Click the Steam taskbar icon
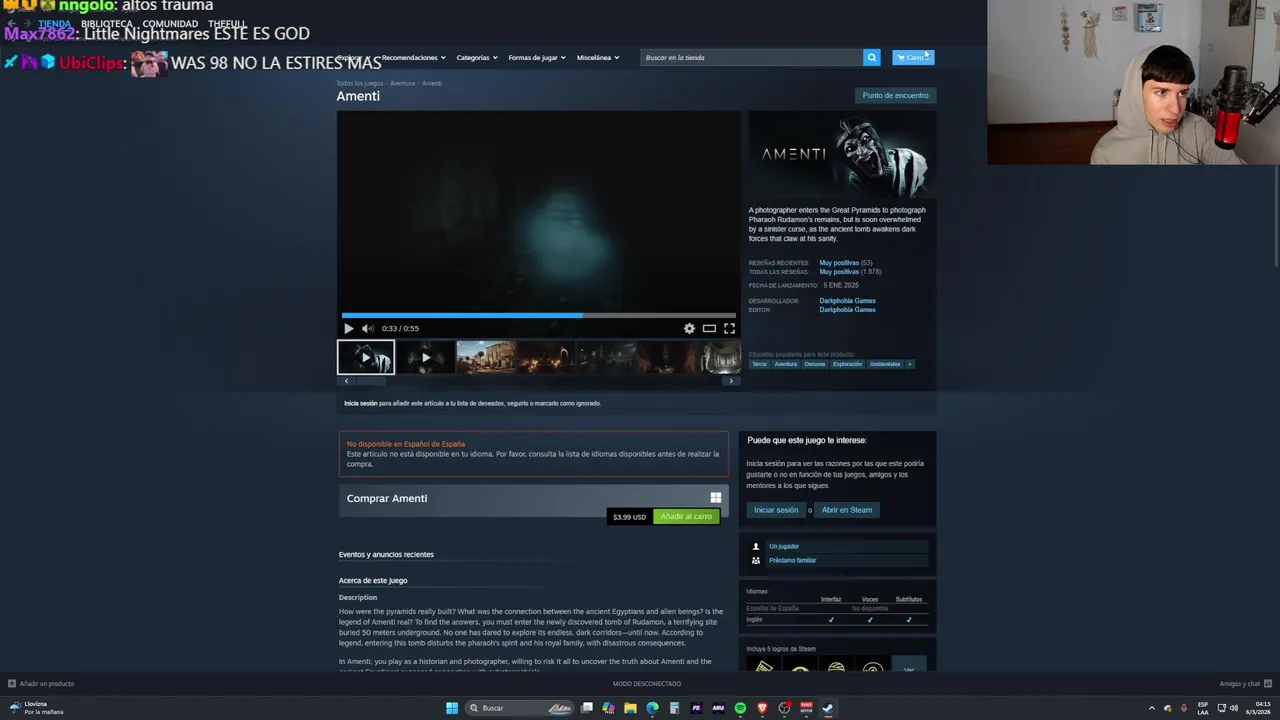 (828, 708)
